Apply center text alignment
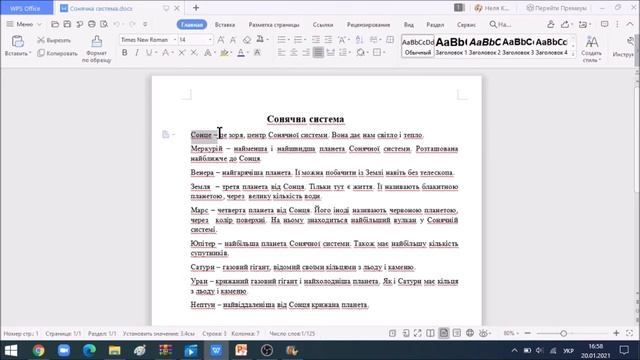Viewport: 640px width, 360px height. pyautogui.click(x=293, y=52)
